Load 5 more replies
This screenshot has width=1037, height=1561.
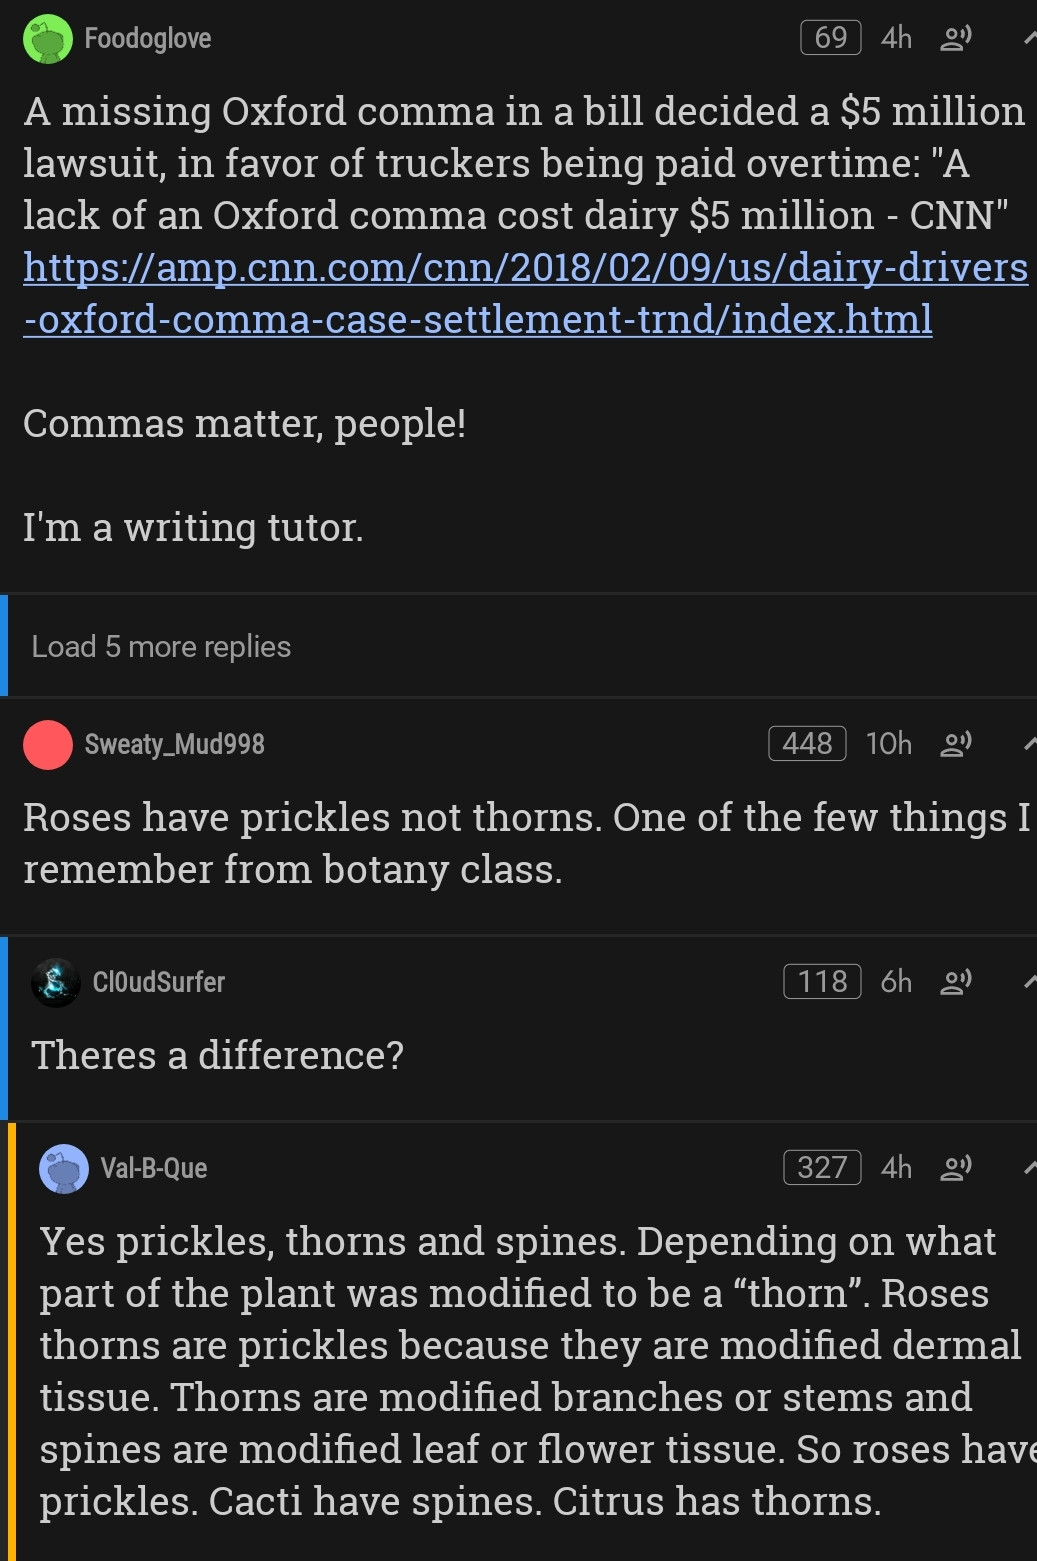(x=161, y=647)
